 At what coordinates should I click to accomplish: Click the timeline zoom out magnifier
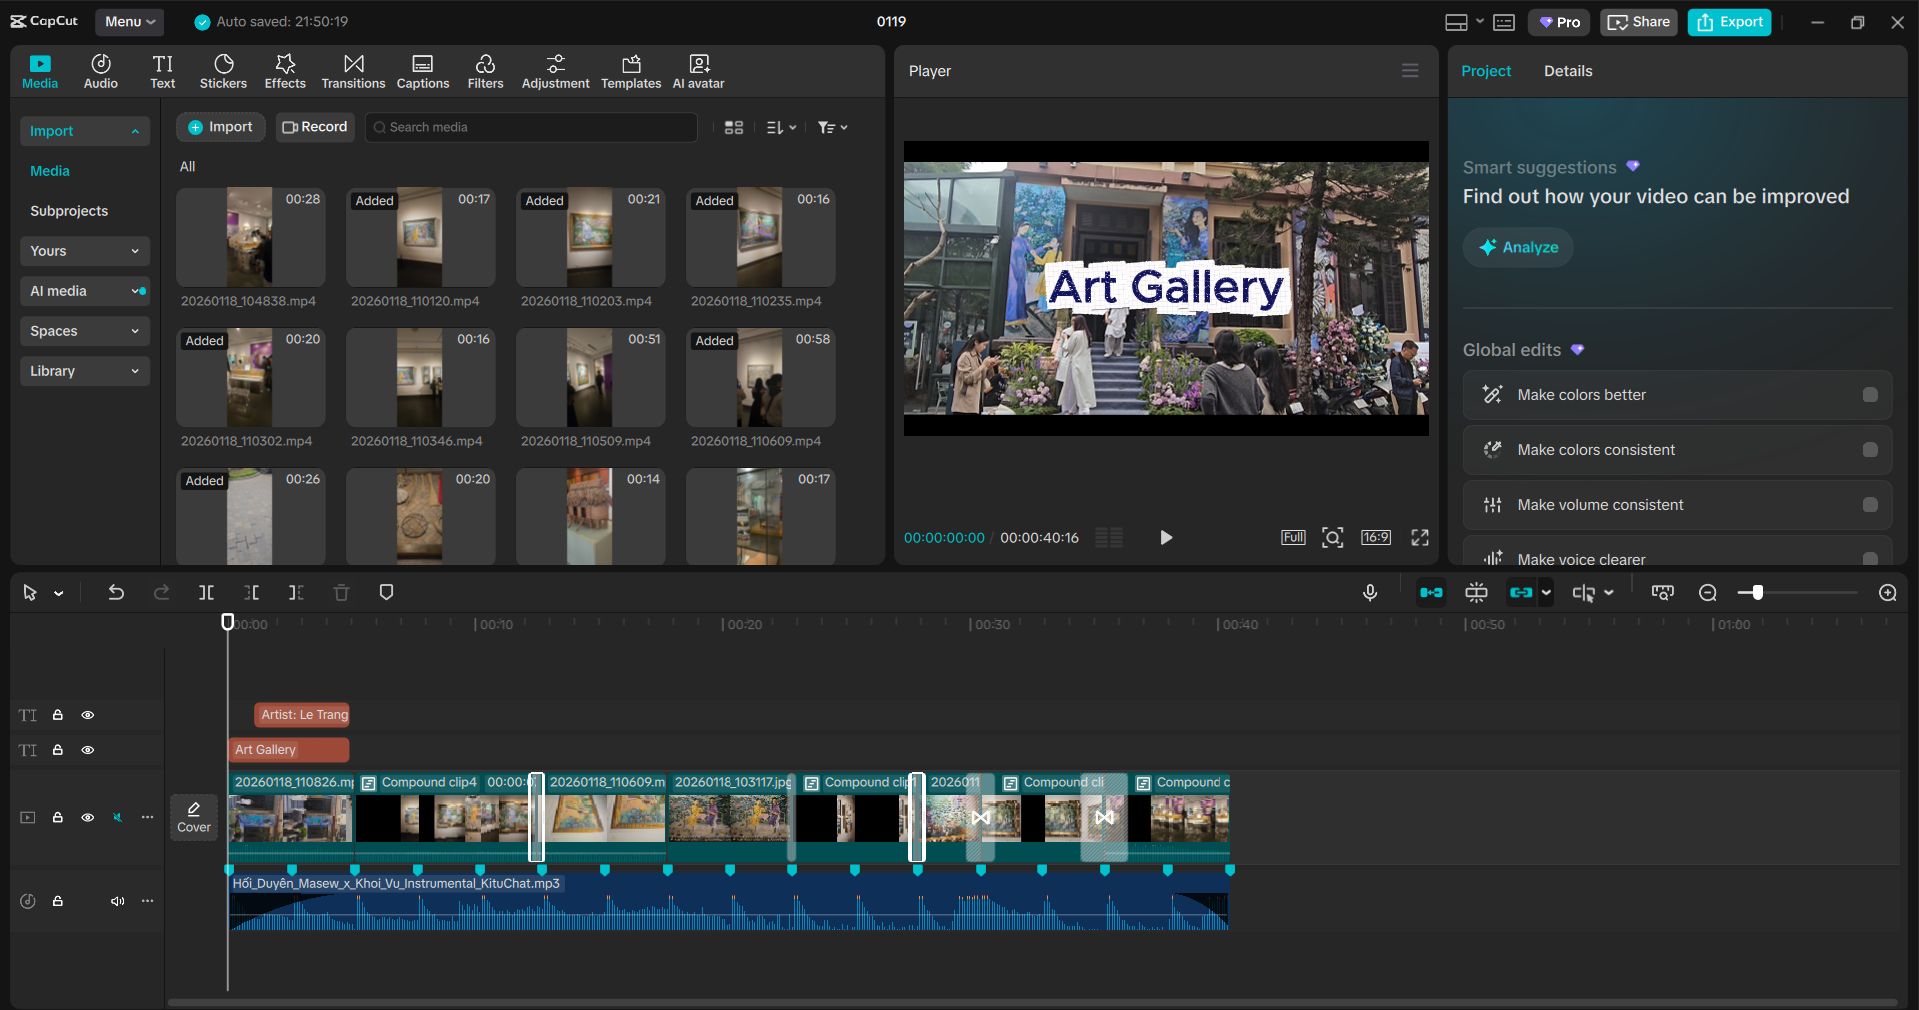click(1708, 593)
